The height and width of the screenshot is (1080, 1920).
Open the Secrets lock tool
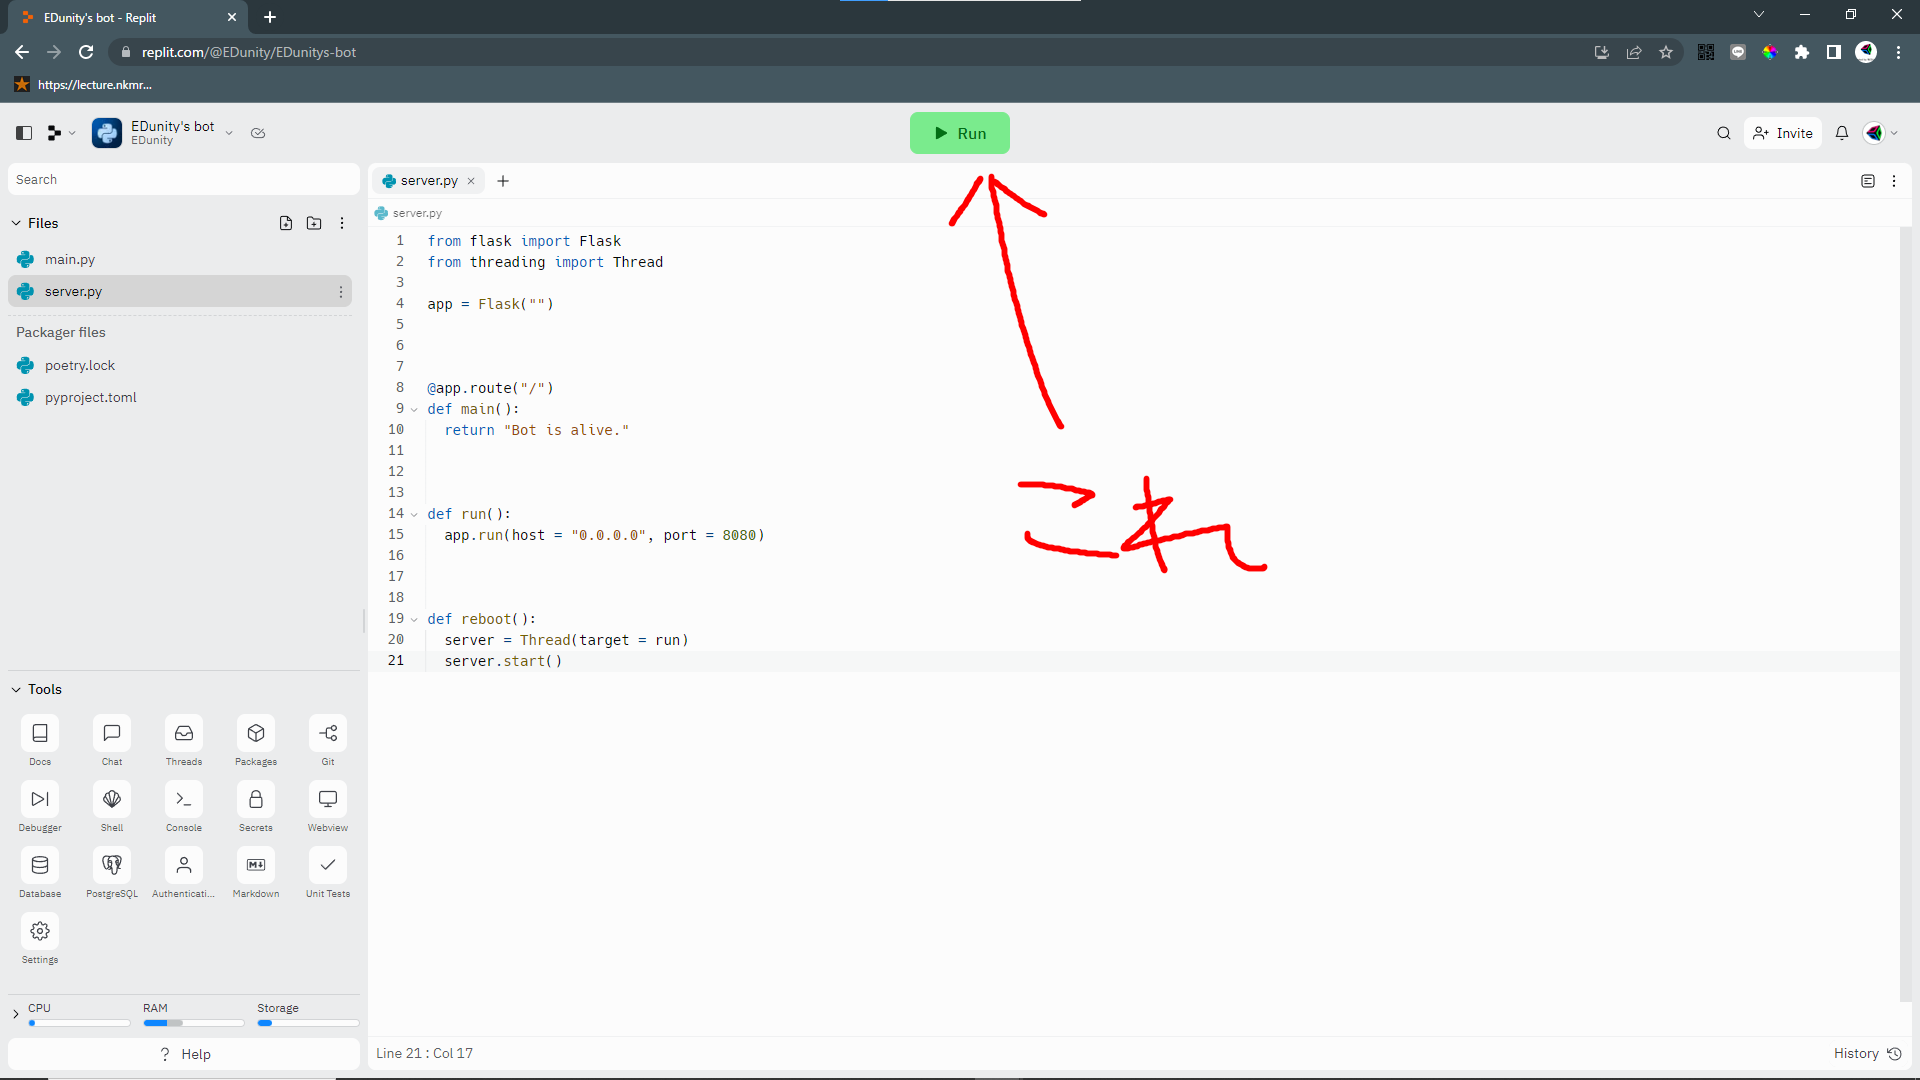coord(256,800)
